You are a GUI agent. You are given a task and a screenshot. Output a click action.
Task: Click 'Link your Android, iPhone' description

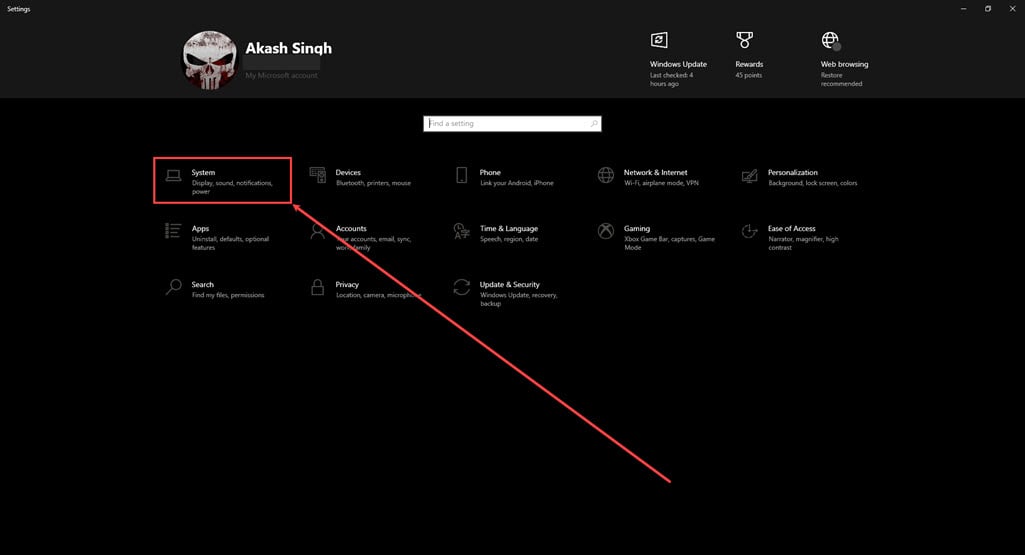[x=516, y=183]
